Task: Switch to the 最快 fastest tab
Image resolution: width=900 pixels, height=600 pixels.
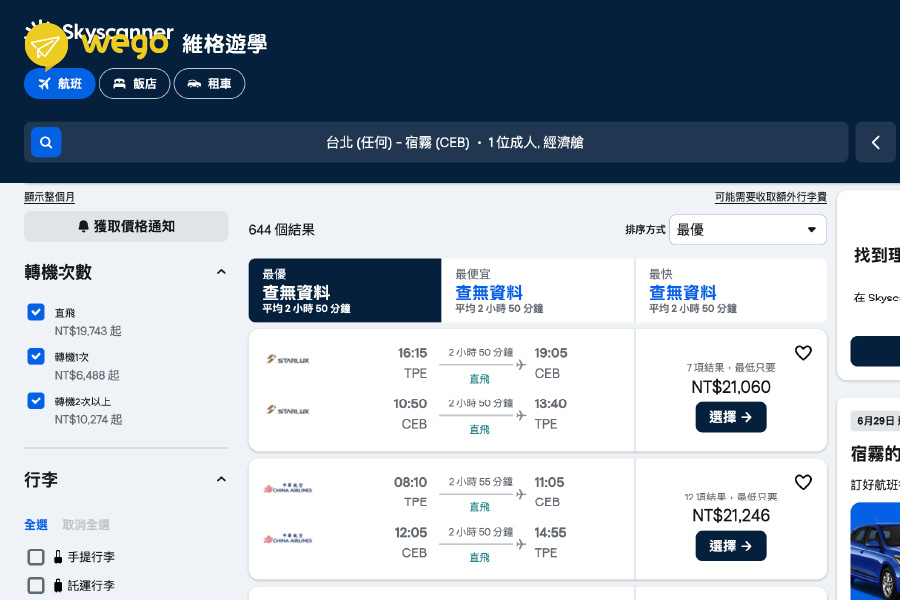Action: click(730, 291)
